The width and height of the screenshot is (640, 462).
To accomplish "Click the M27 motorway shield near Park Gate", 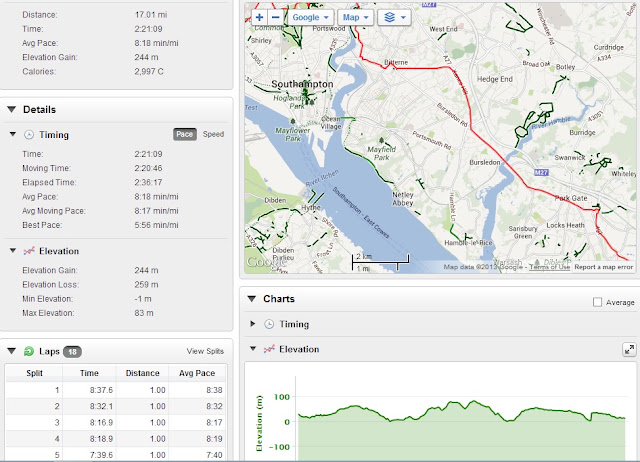I will 541,172.
